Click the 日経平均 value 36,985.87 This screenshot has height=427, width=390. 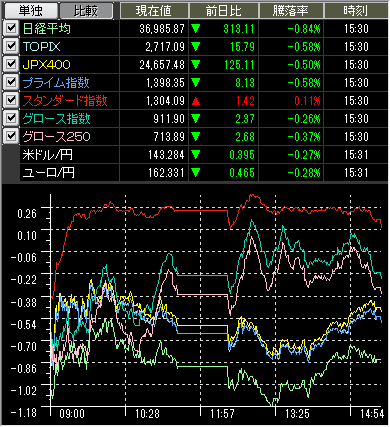point(162,29)
